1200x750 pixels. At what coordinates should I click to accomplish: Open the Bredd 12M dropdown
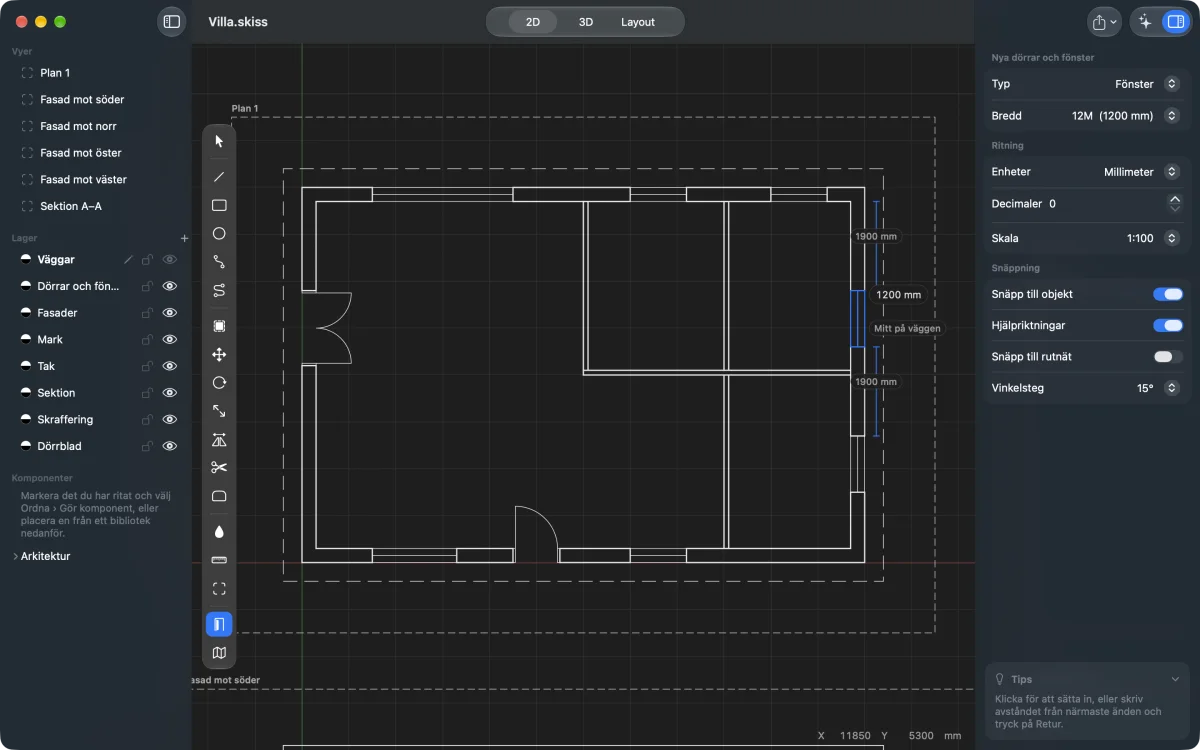[1172, 116]
